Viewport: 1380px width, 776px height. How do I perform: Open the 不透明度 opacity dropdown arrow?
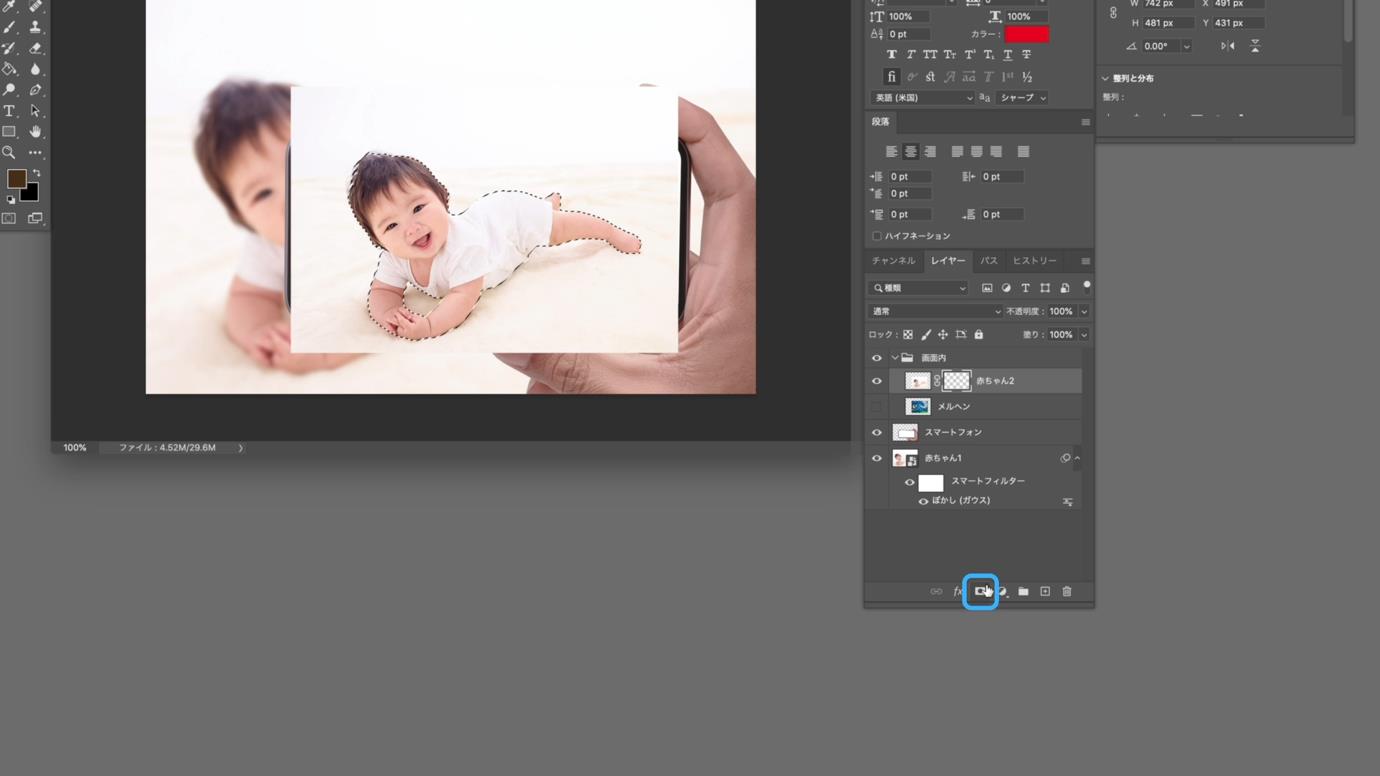pyautogui.click(x=1084, y=312)
